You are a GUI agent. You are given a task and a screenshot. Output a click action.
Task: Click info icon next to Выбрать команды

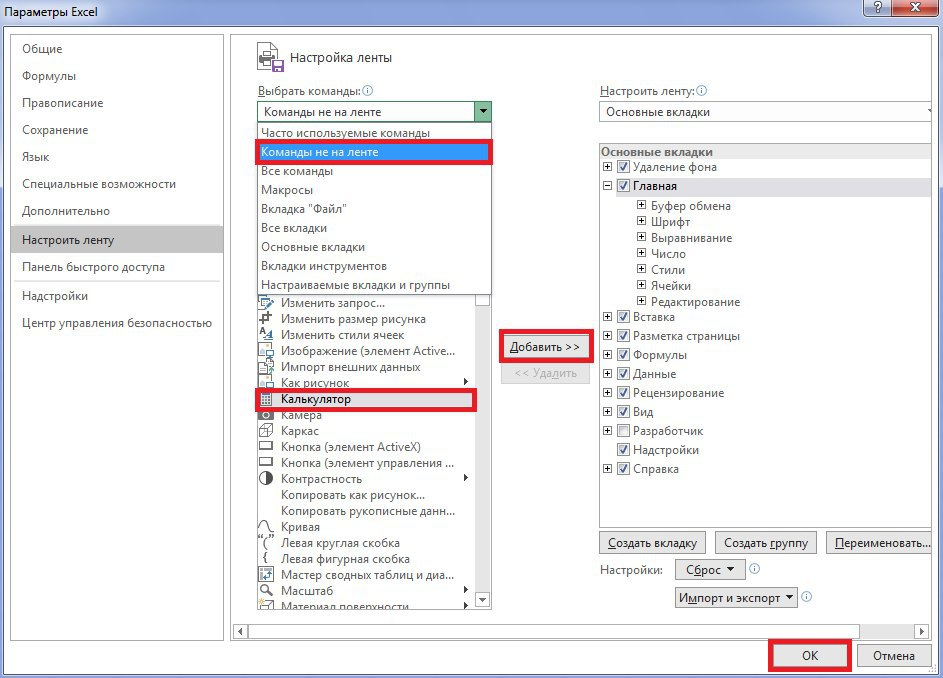pos(367,91)
